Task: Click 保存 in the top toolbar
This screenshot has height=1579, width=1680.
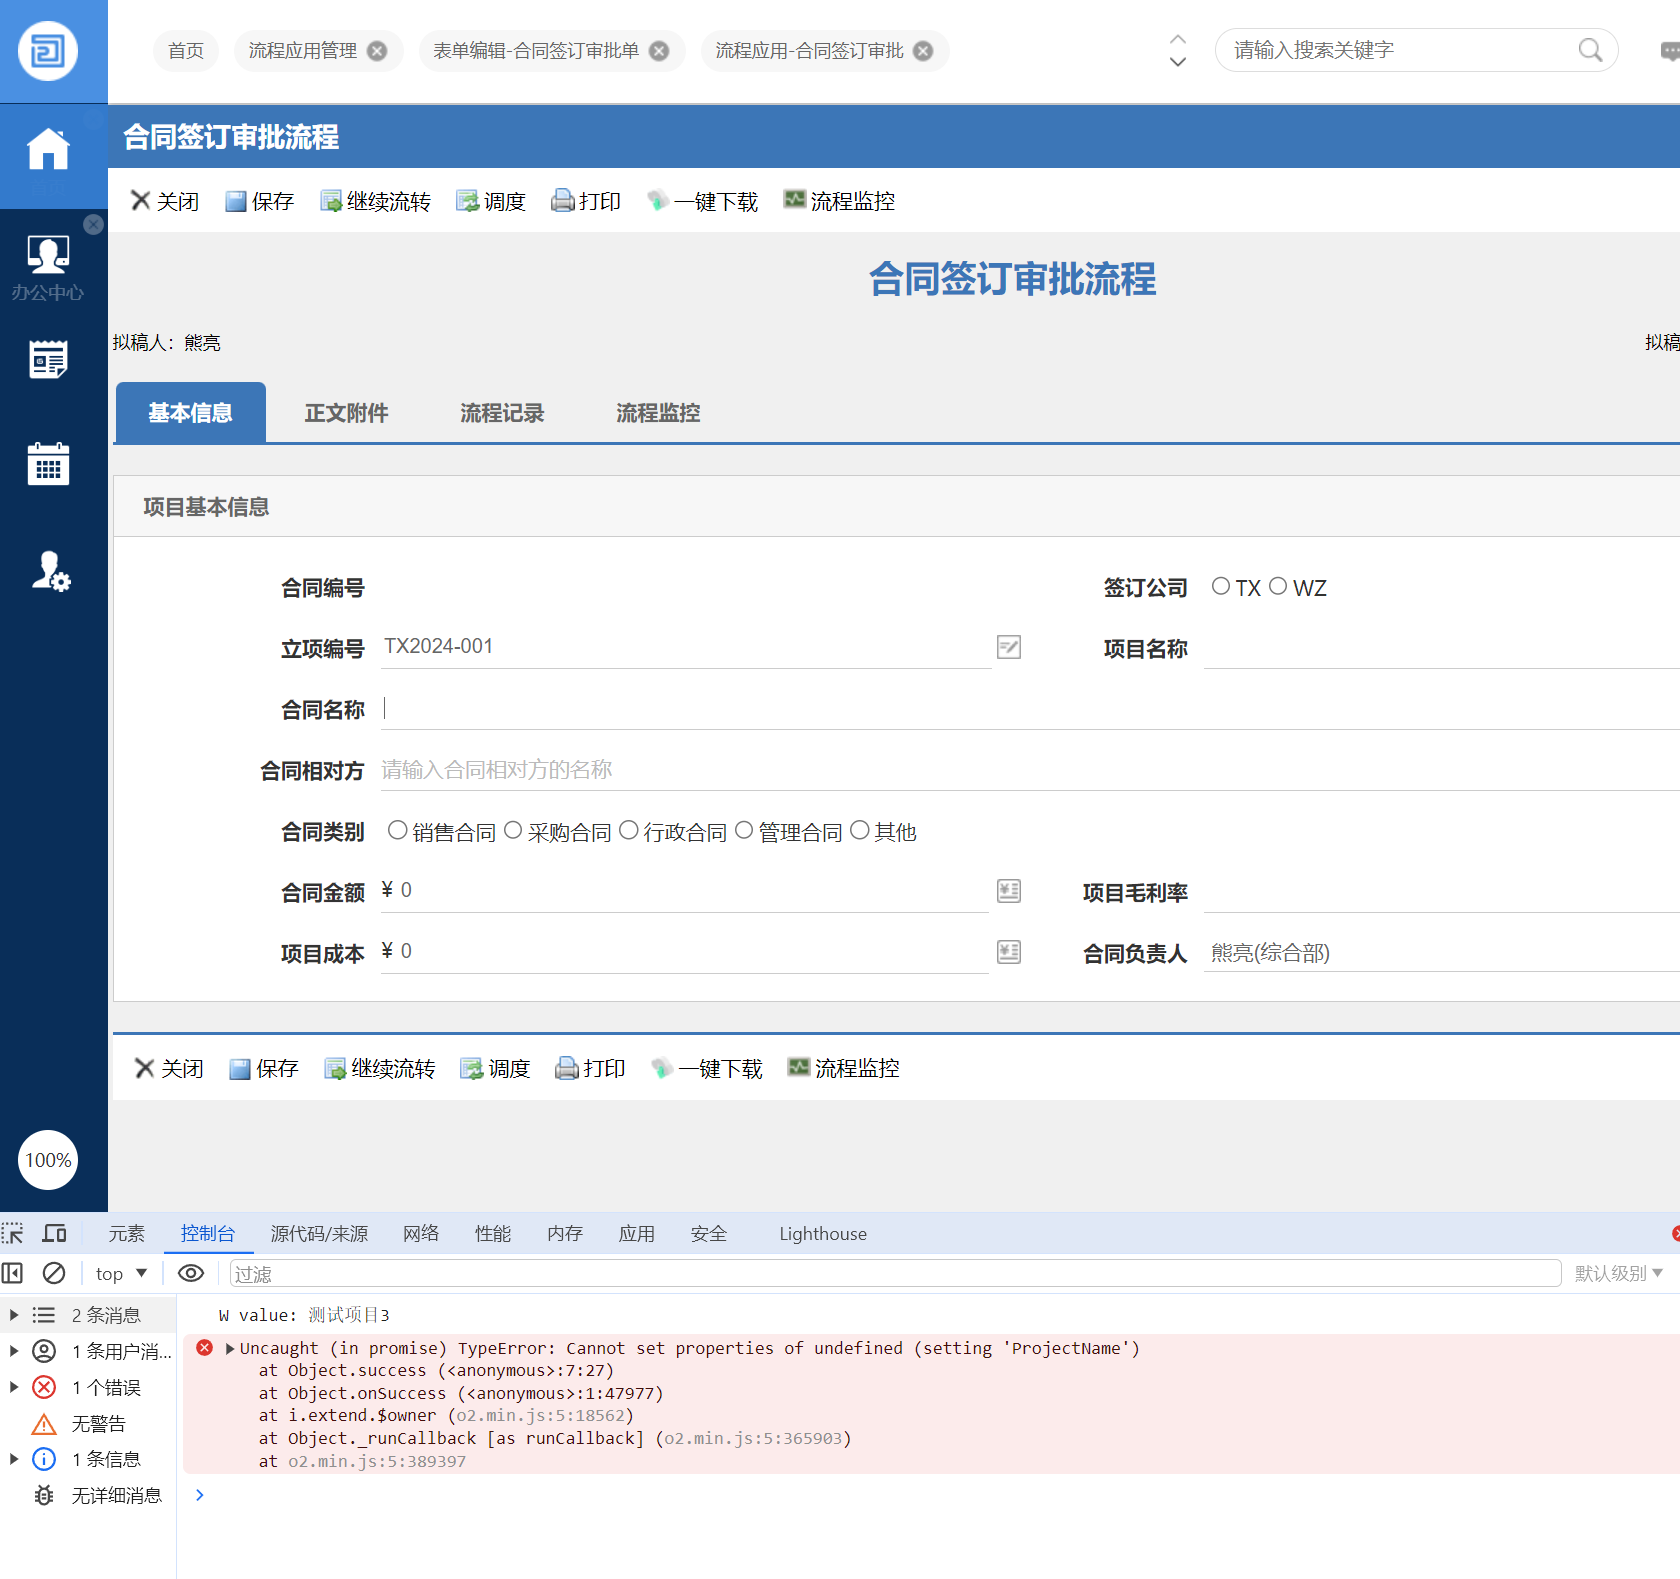Action: (260, 201)
